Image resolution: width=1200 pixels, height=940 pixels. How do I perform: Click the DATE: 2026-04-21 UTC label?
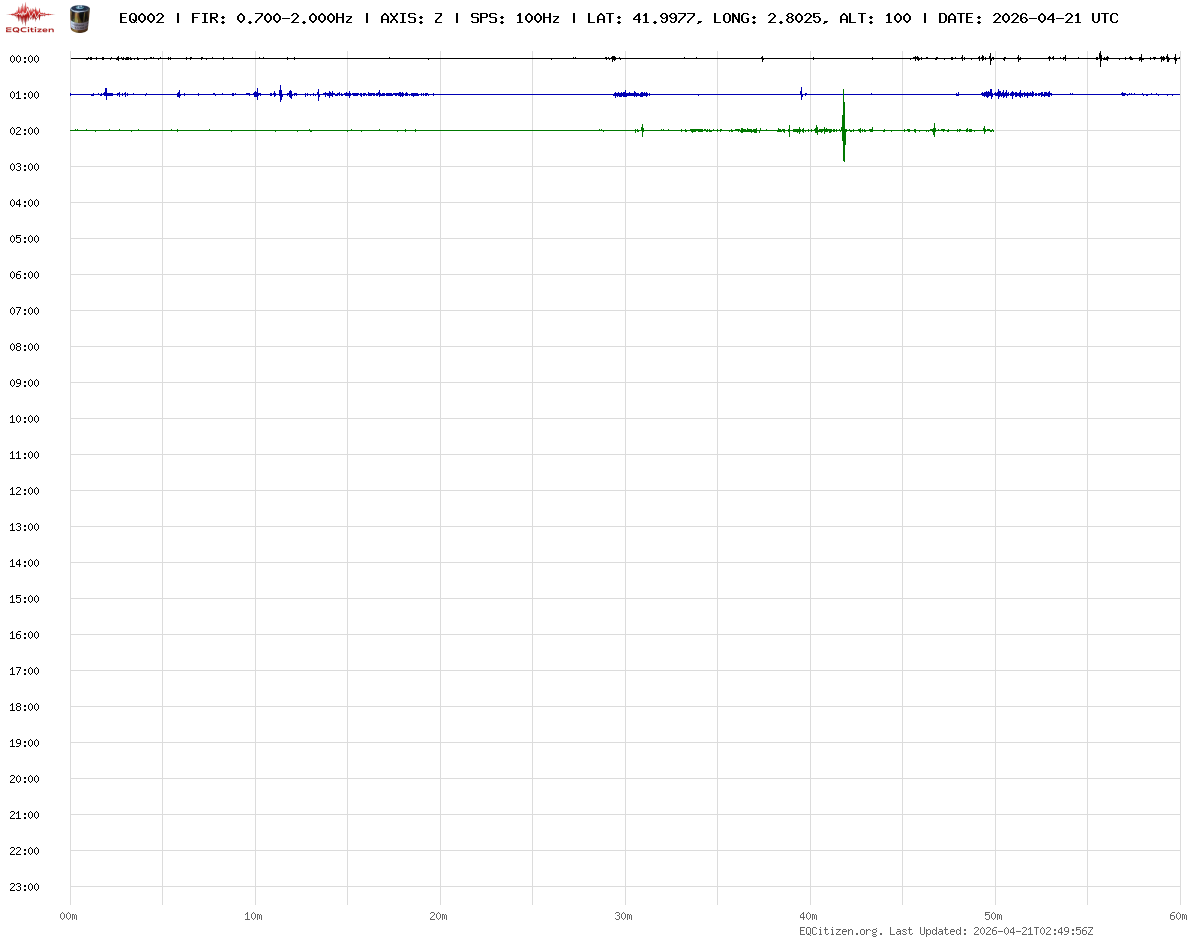1028,18
